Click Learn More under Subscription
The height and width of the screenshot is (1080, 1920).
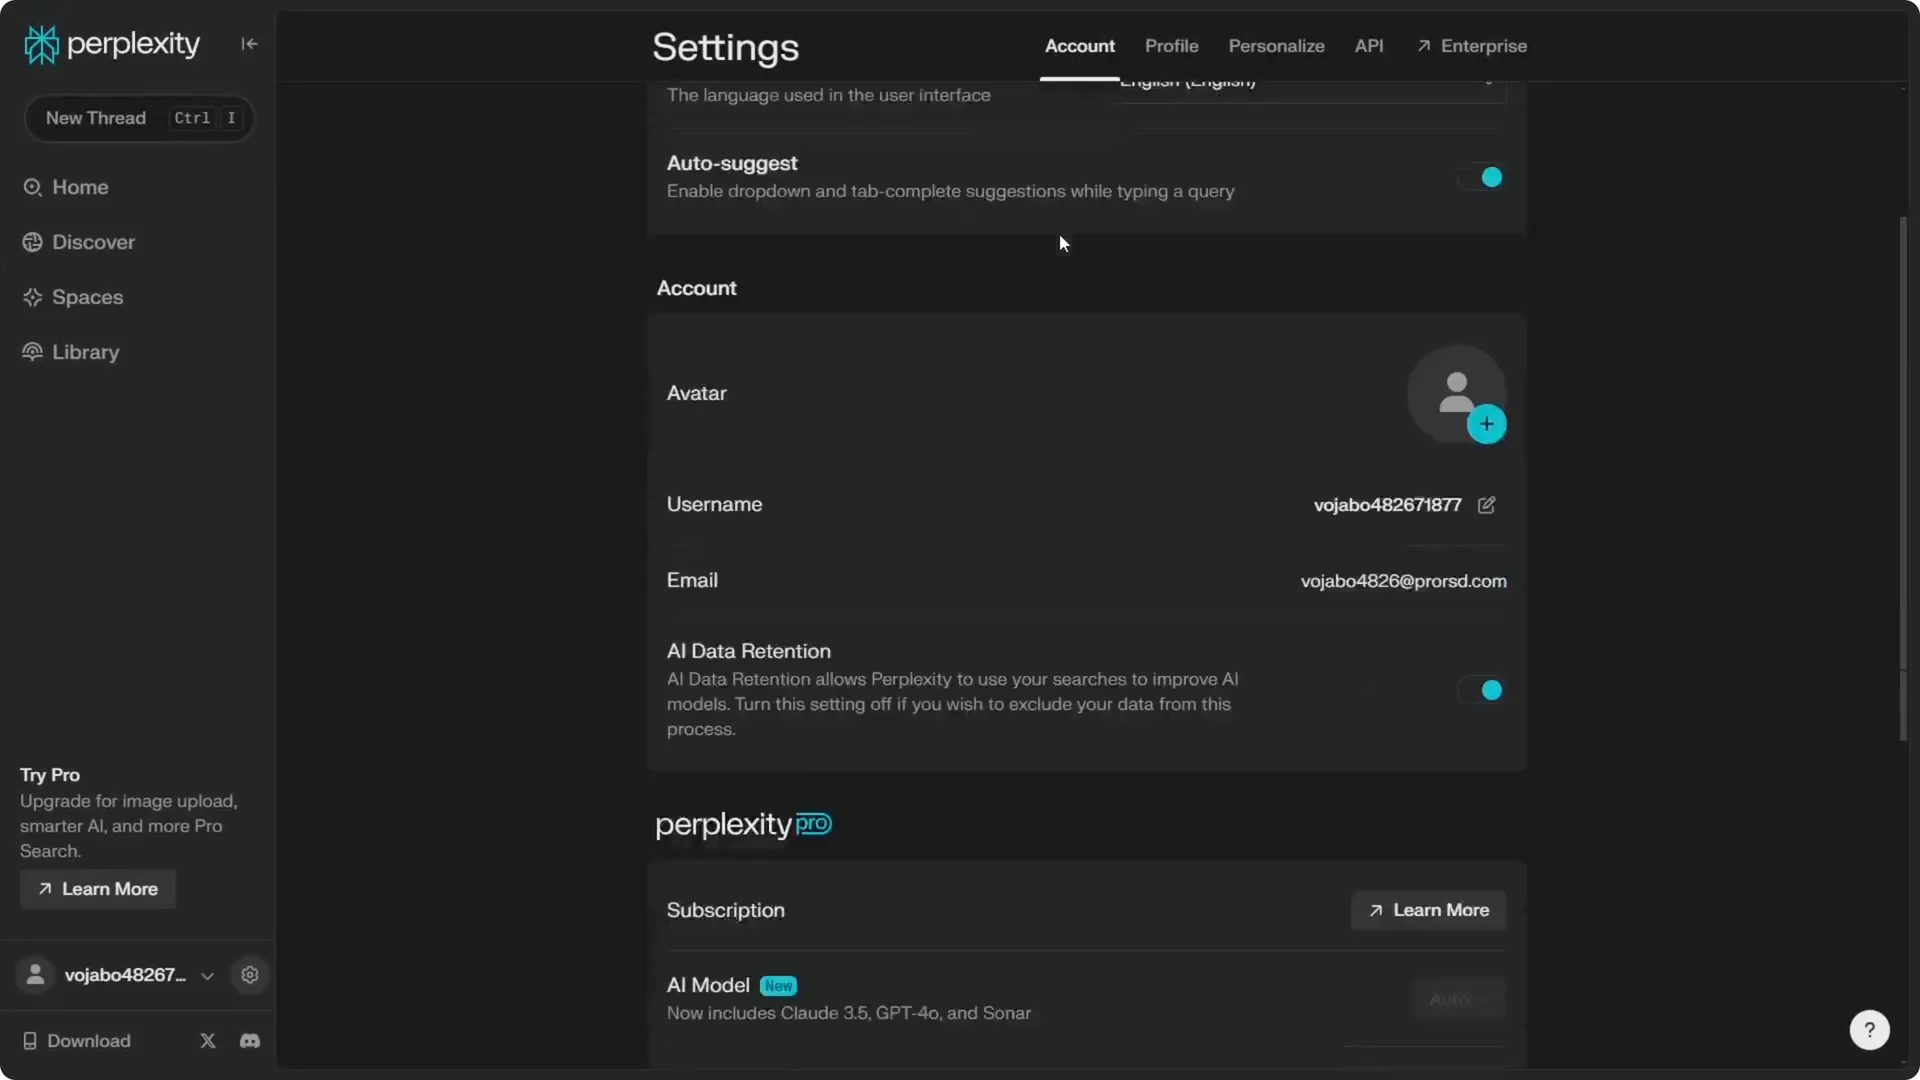[x=1427, y=909]
